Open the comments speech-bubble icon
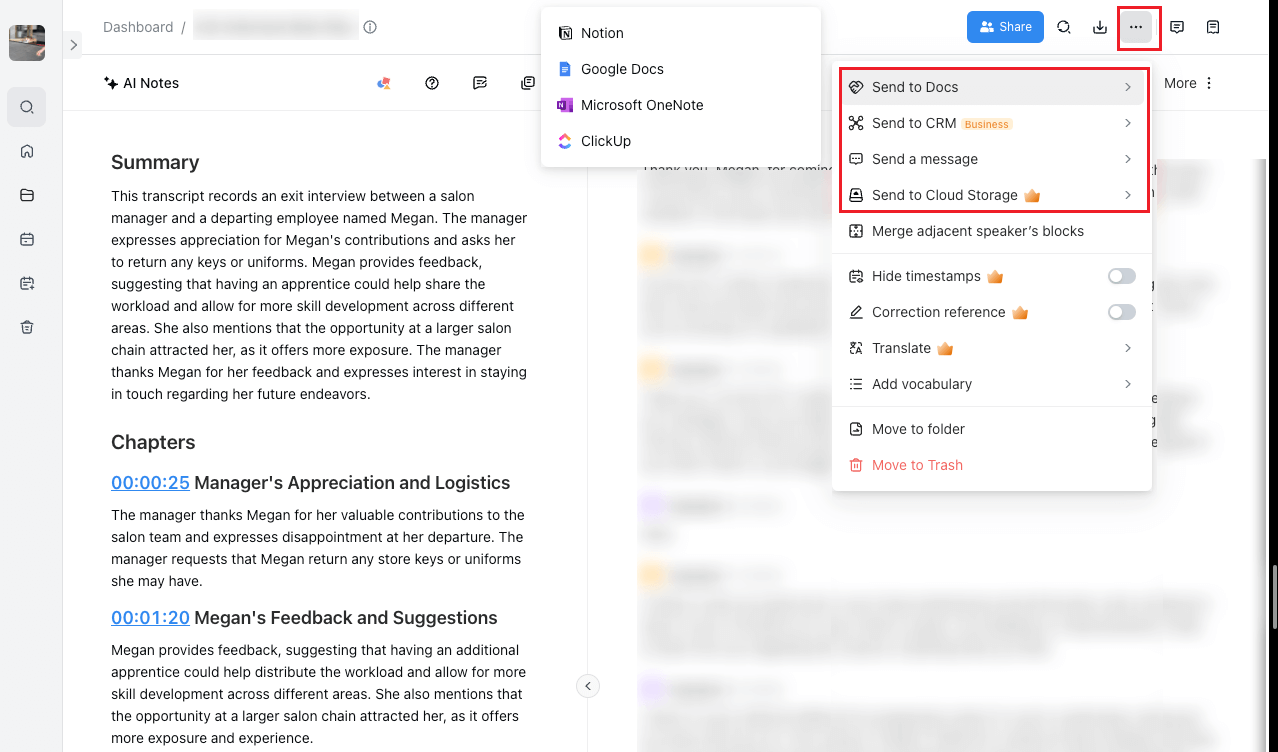The height and width of the screenshot is (752, 1278). pyautogui.click(x=1177, y=27)
